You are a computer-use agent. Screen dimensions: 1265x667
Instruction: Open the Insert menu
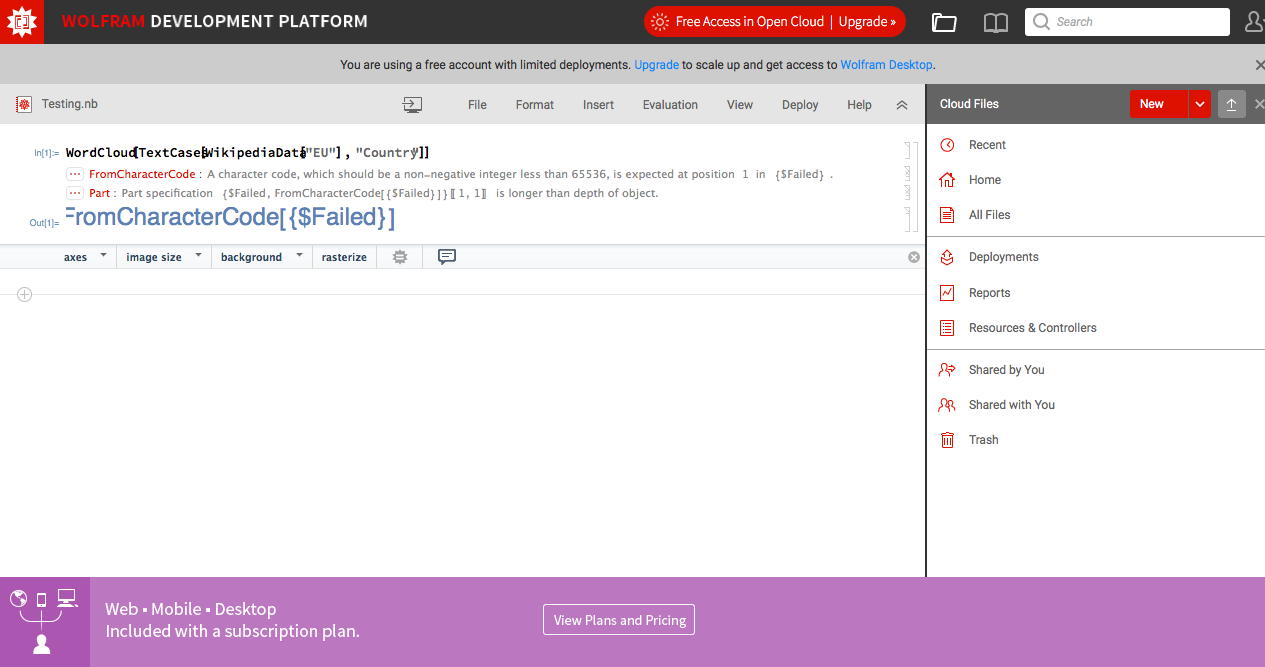[x=599, y=105]
